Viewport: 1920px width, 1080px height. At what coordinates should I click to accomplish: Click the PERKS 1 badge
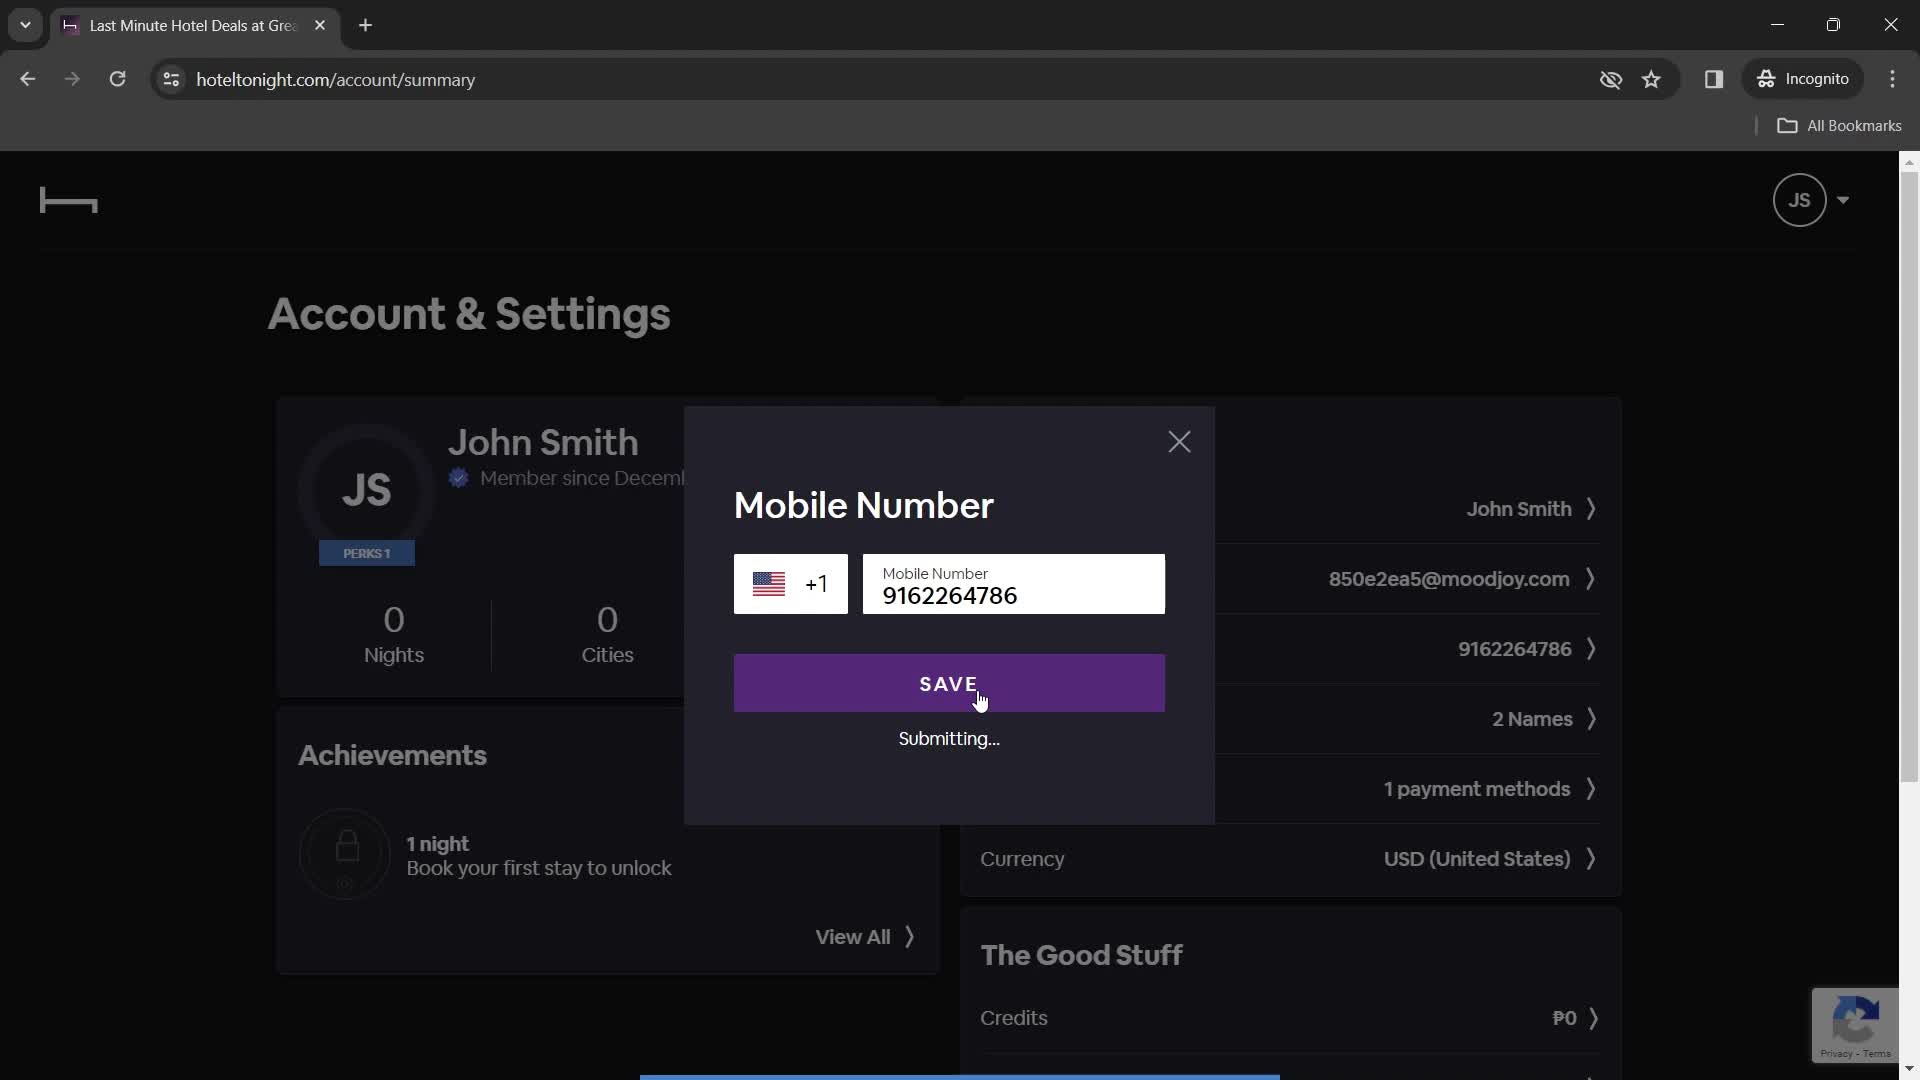366,553
